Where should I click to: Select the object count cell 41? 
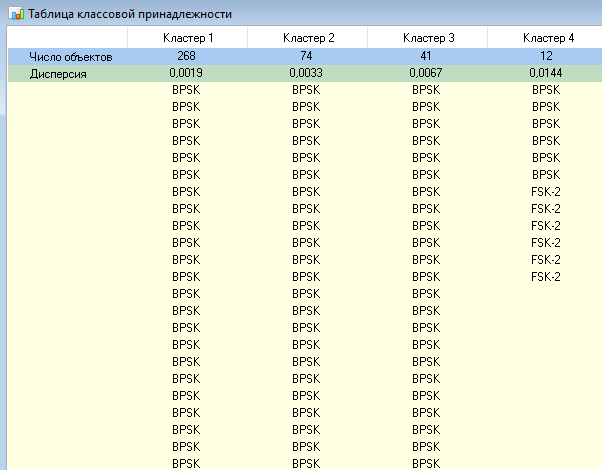[426, 56]
